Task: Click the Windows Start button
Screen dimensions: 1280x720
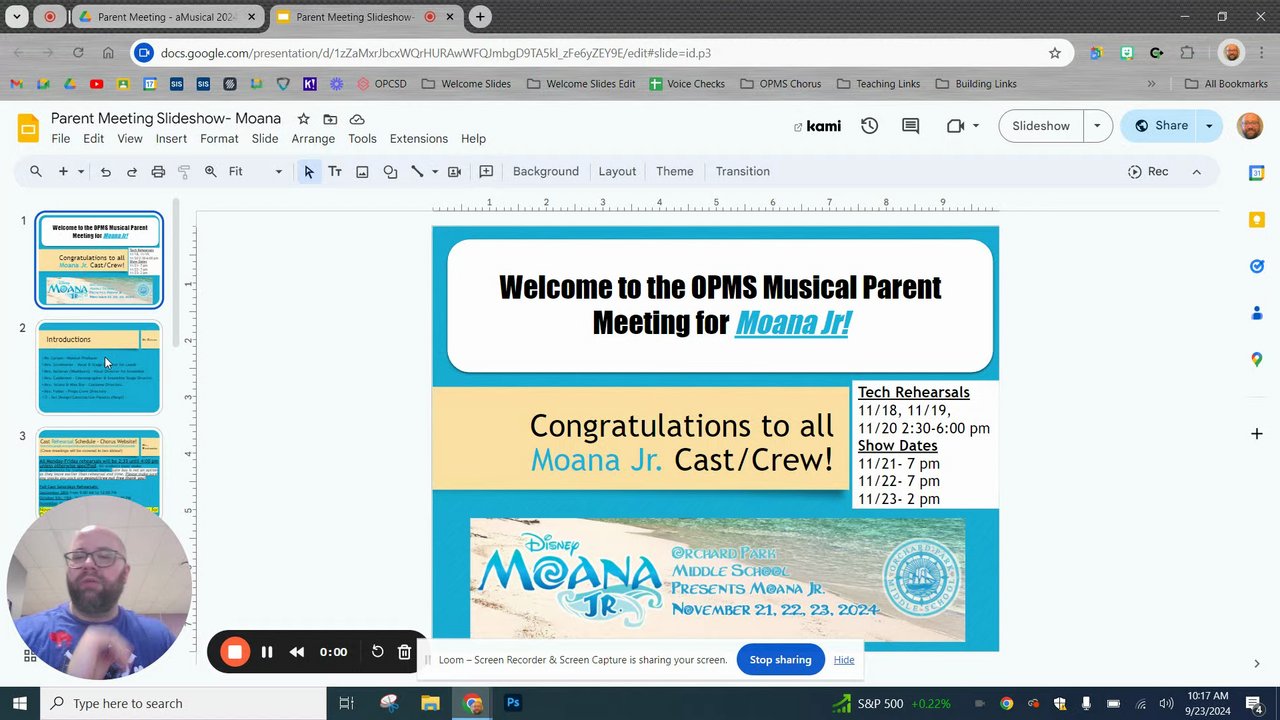Action: [x=18, y=703]
